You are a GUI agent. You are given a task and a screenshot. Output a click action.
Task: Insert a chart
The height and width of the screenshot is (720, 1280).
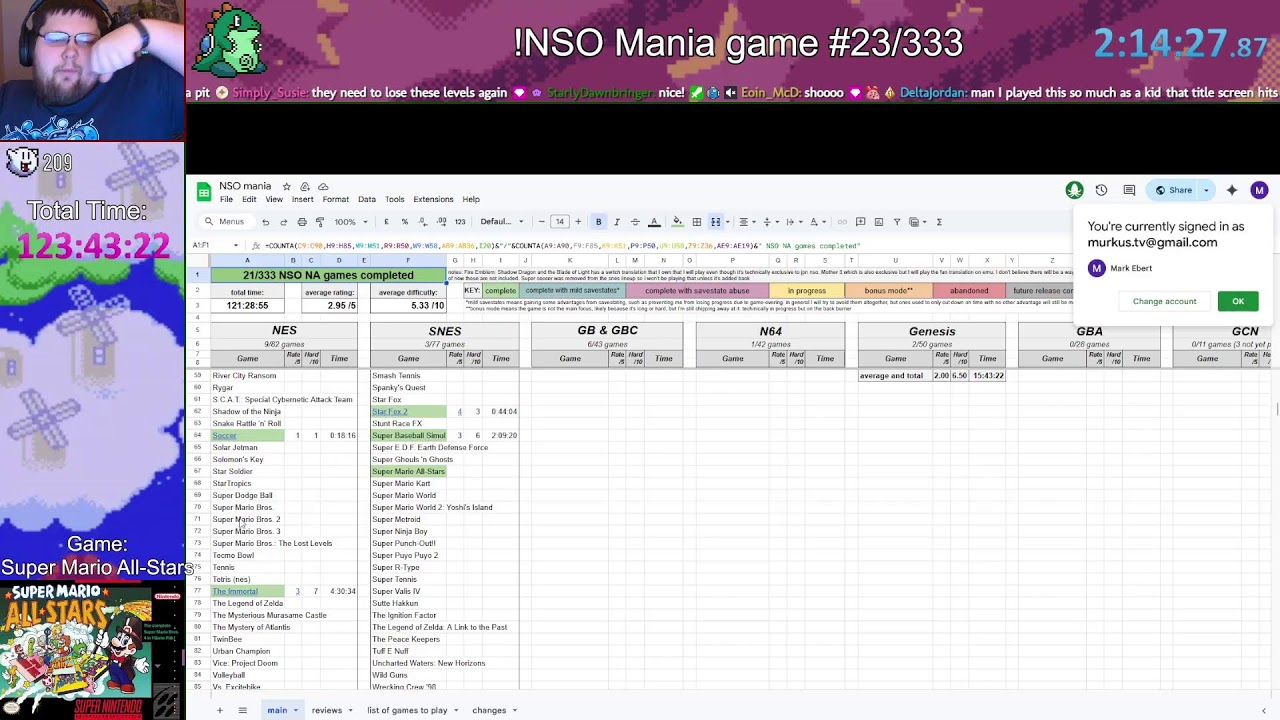coord(878,222)
